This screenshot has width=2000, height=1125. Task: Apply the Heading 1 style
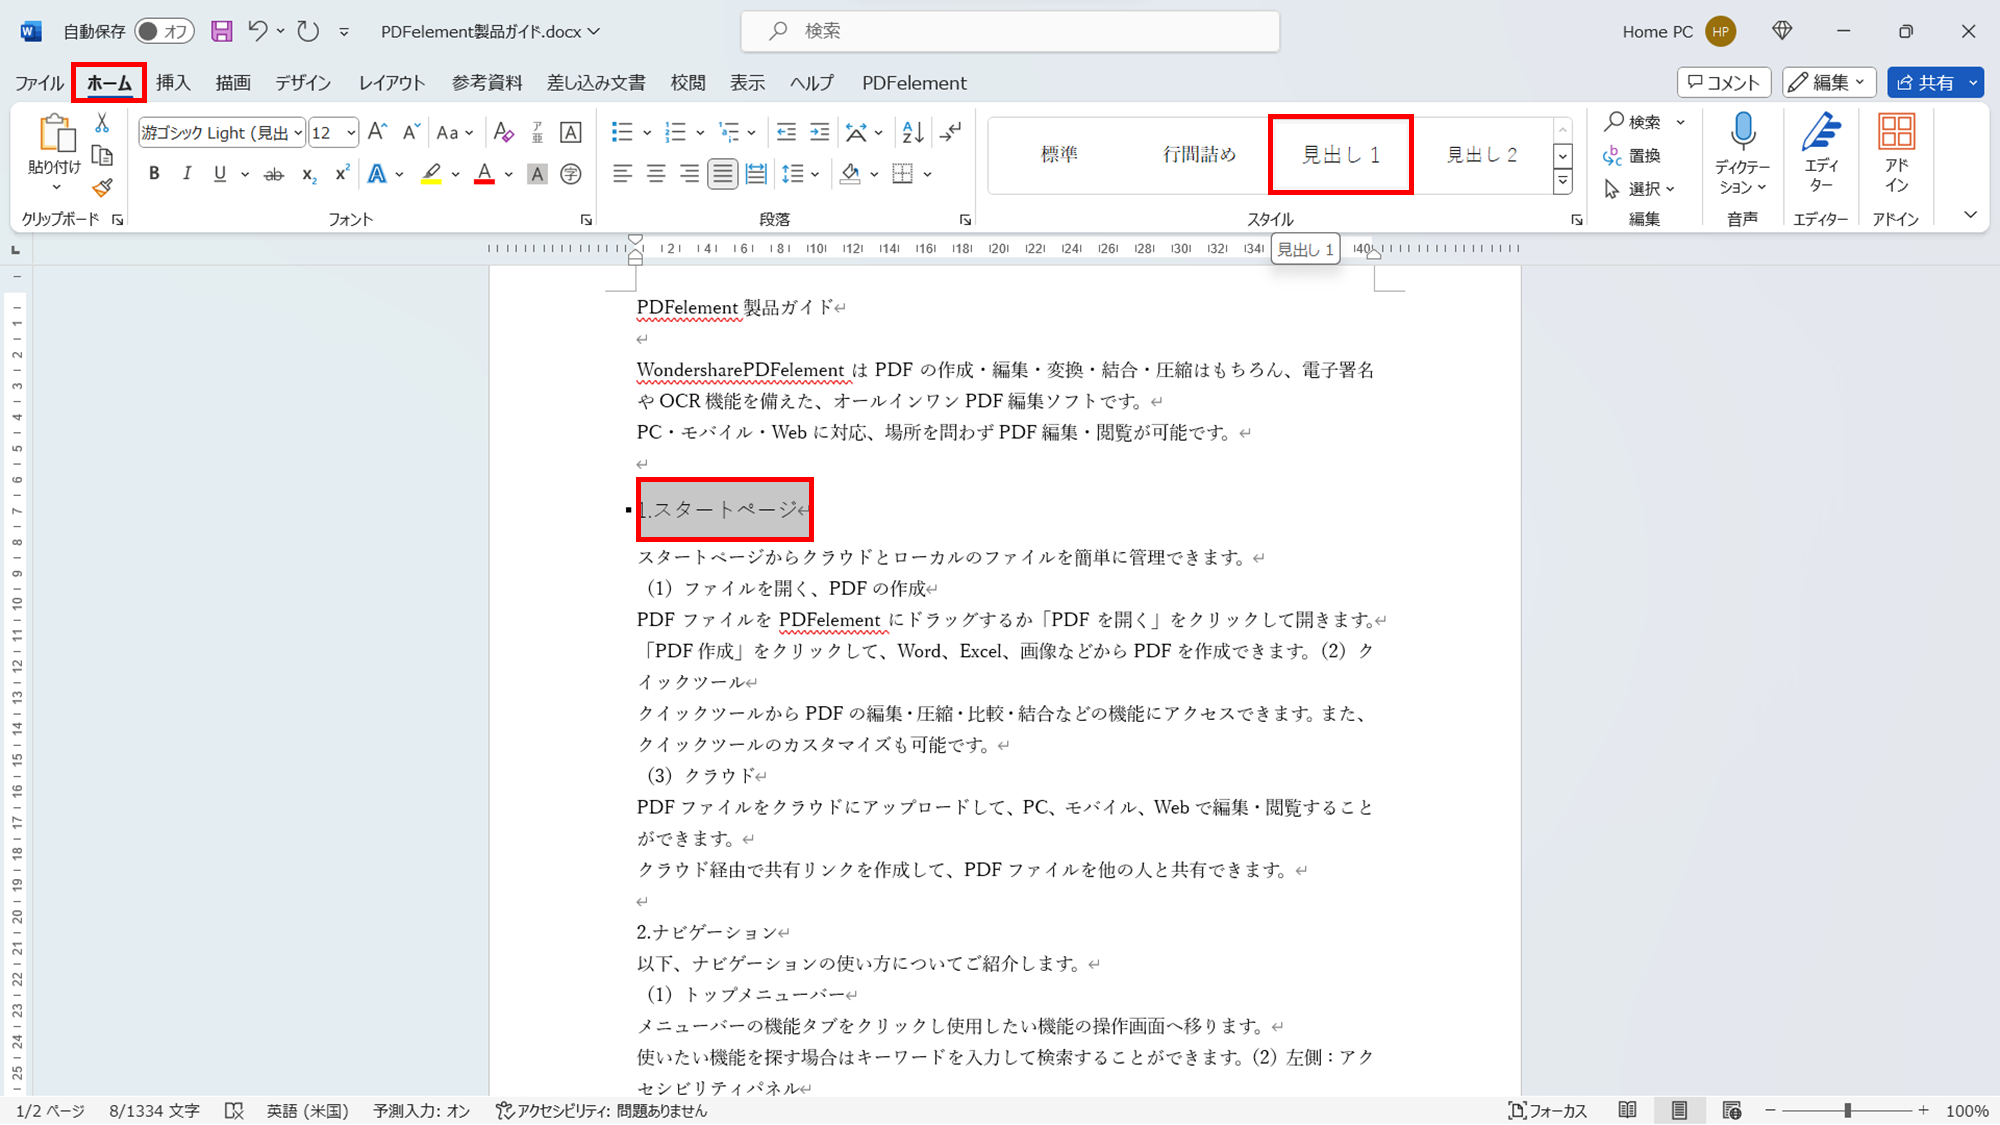[1340, 154]
